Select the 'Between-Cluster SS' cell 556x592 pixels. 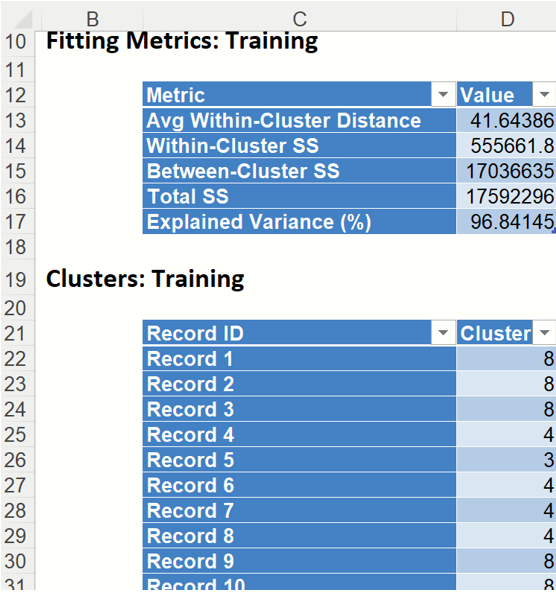299,171
